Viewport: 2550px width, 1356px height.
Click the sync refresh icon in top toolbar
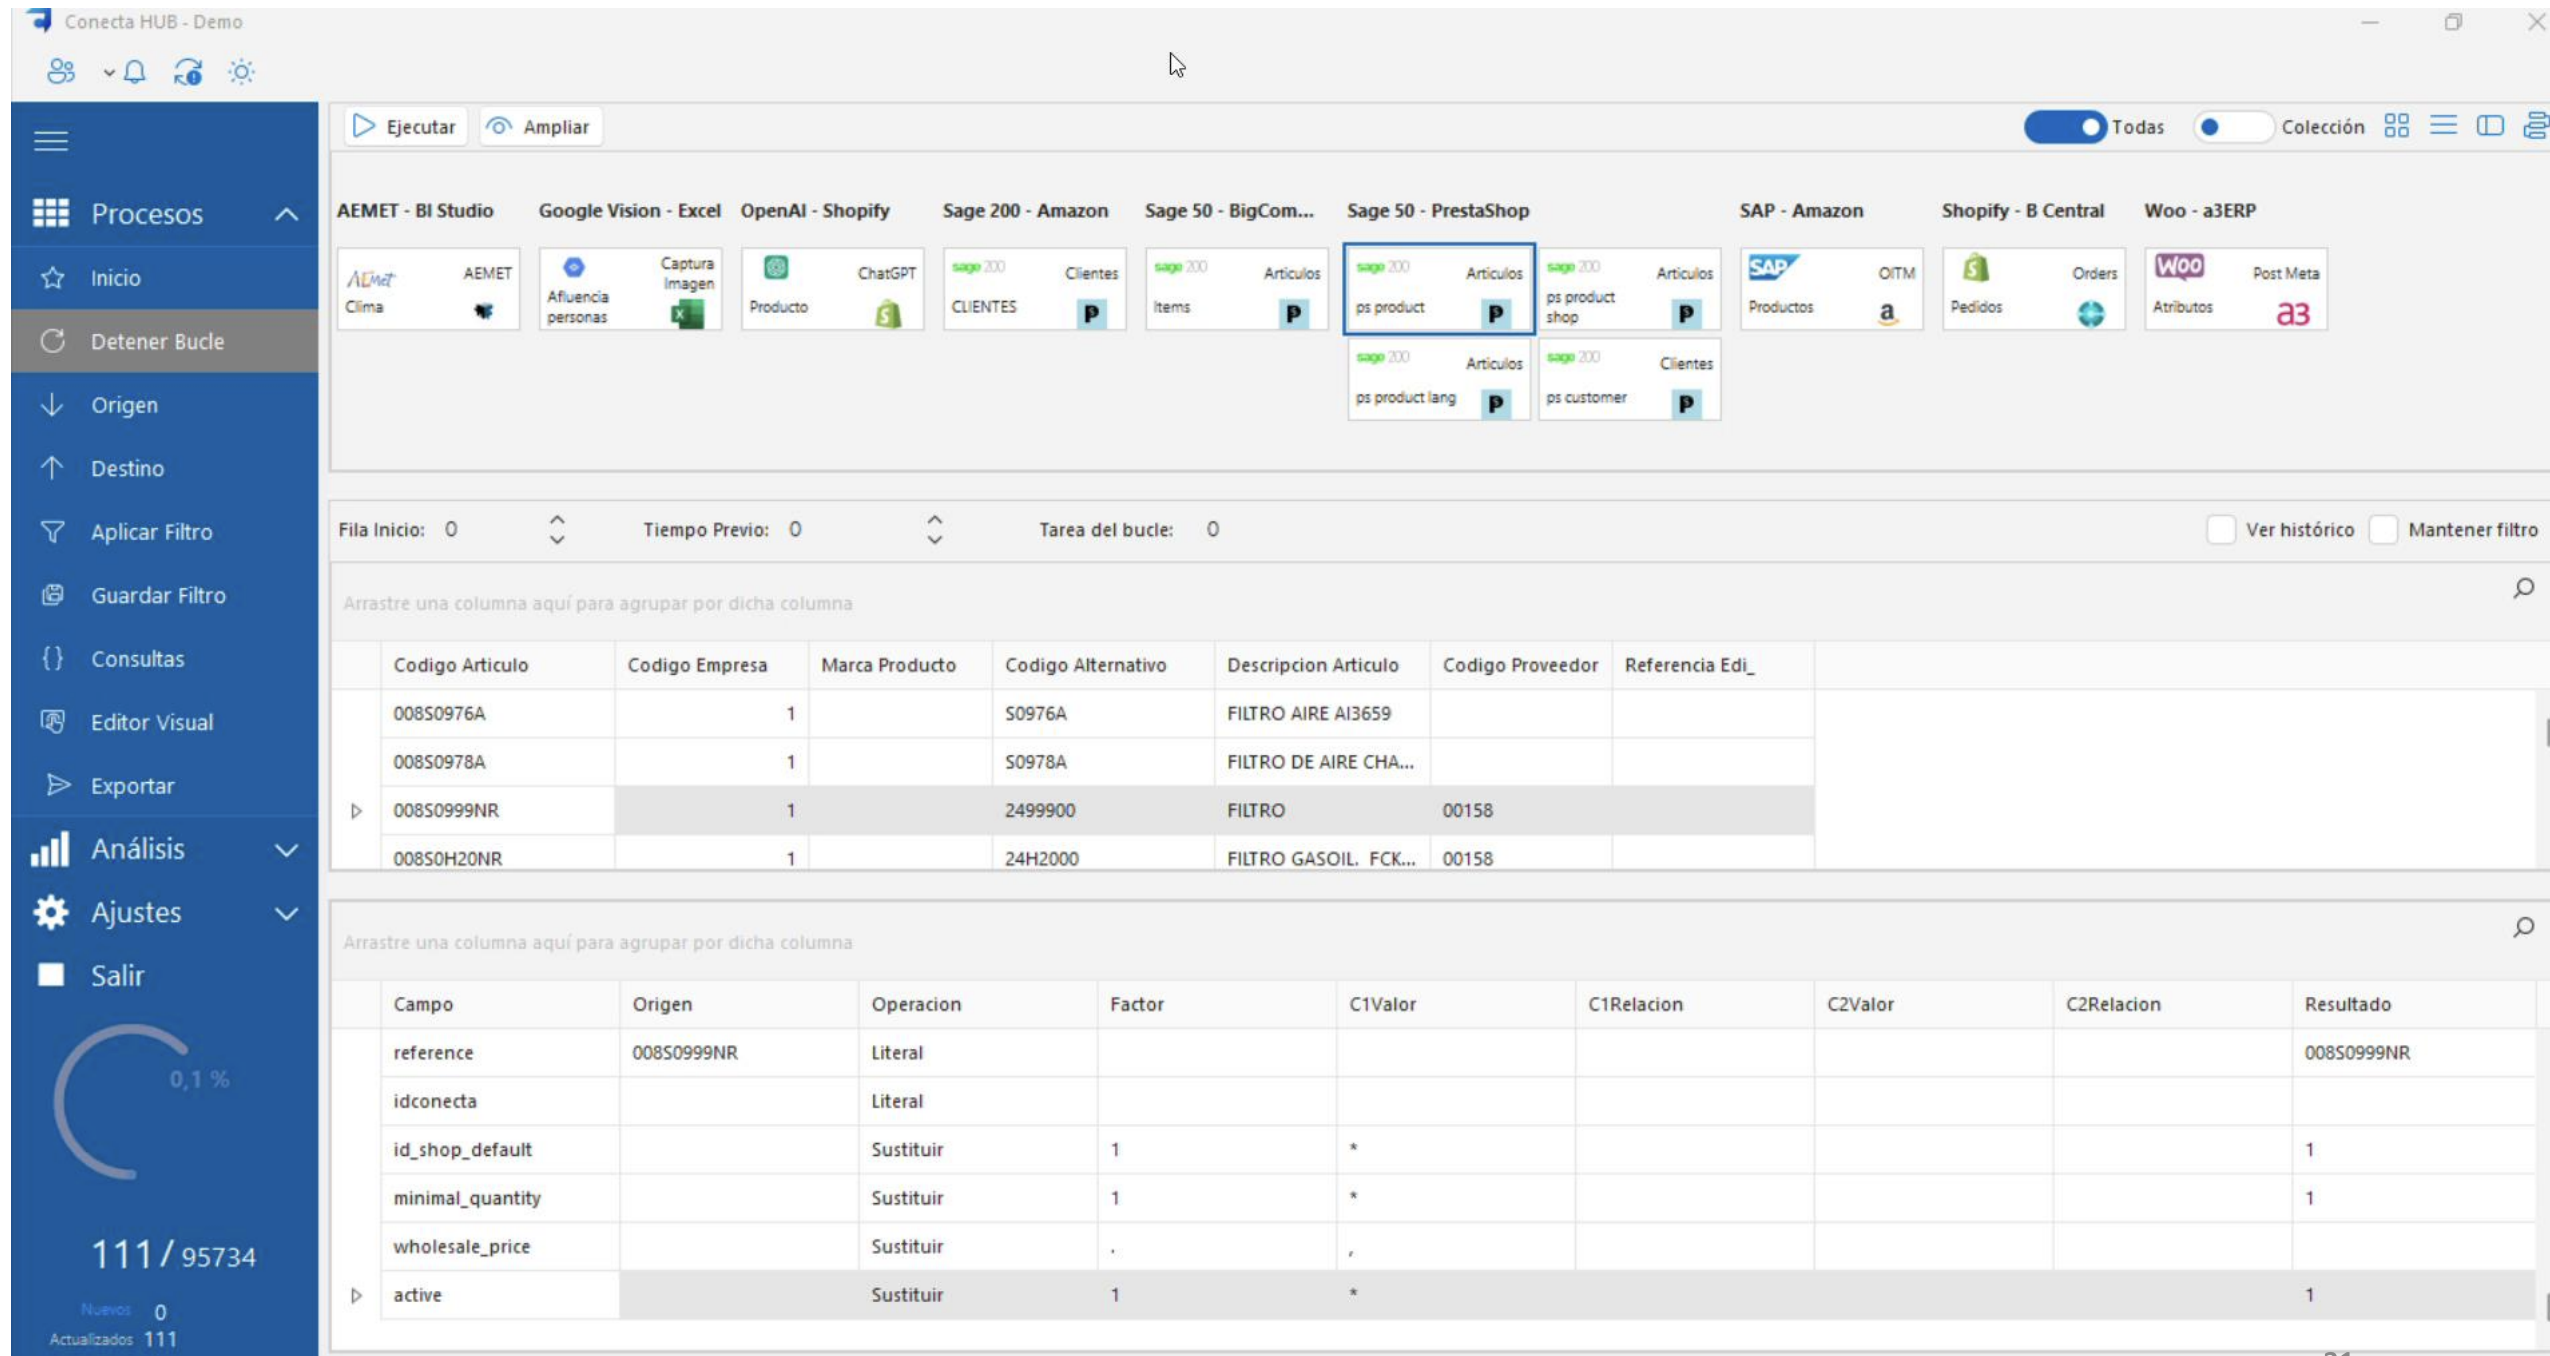click(188, 71)
